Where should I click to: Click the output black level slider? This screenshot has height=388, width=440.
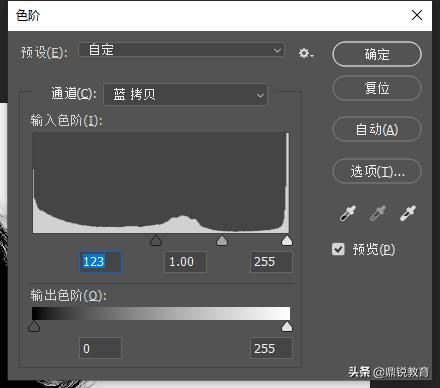click(34, 326)
